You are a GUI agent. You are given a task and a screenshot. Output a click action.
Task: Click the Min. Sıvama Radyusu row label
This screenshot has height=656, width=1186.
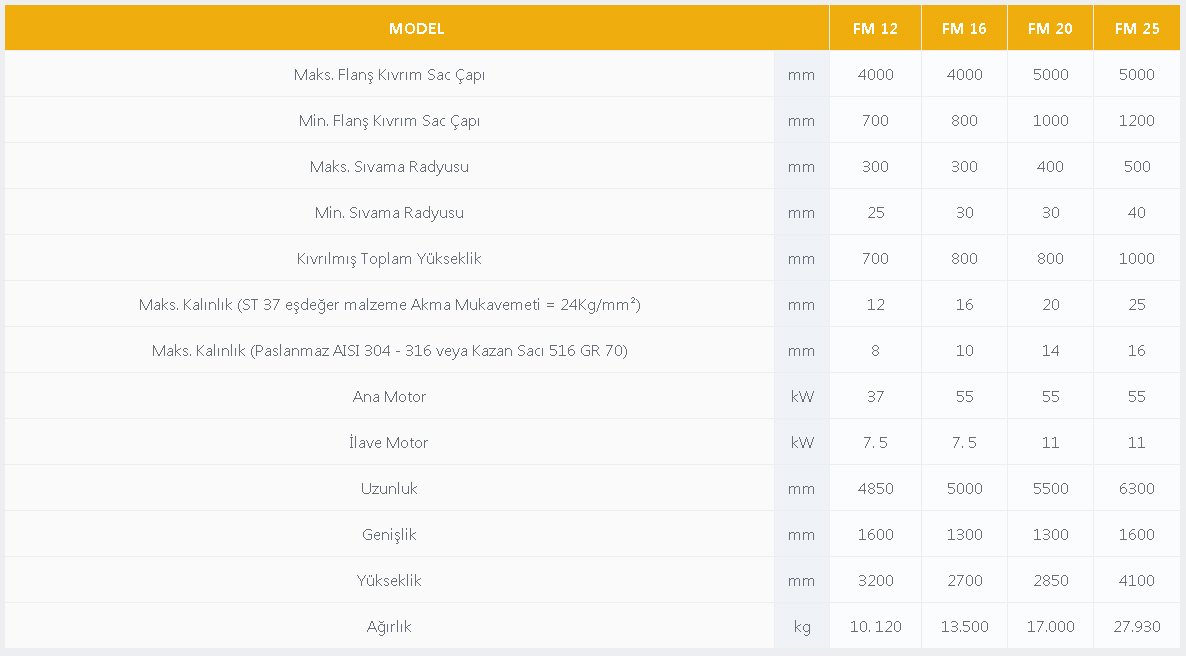(390, 213)
